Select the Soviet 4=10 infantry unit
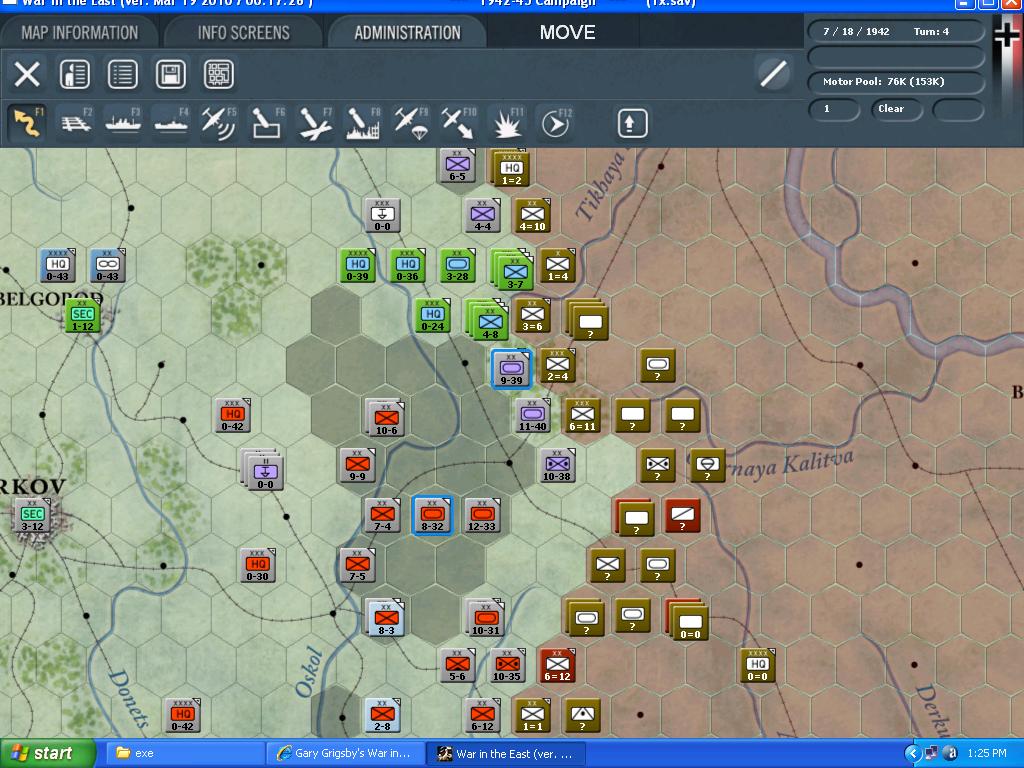Viewport: 1024px width, 768px height. (x=532, y=216)
